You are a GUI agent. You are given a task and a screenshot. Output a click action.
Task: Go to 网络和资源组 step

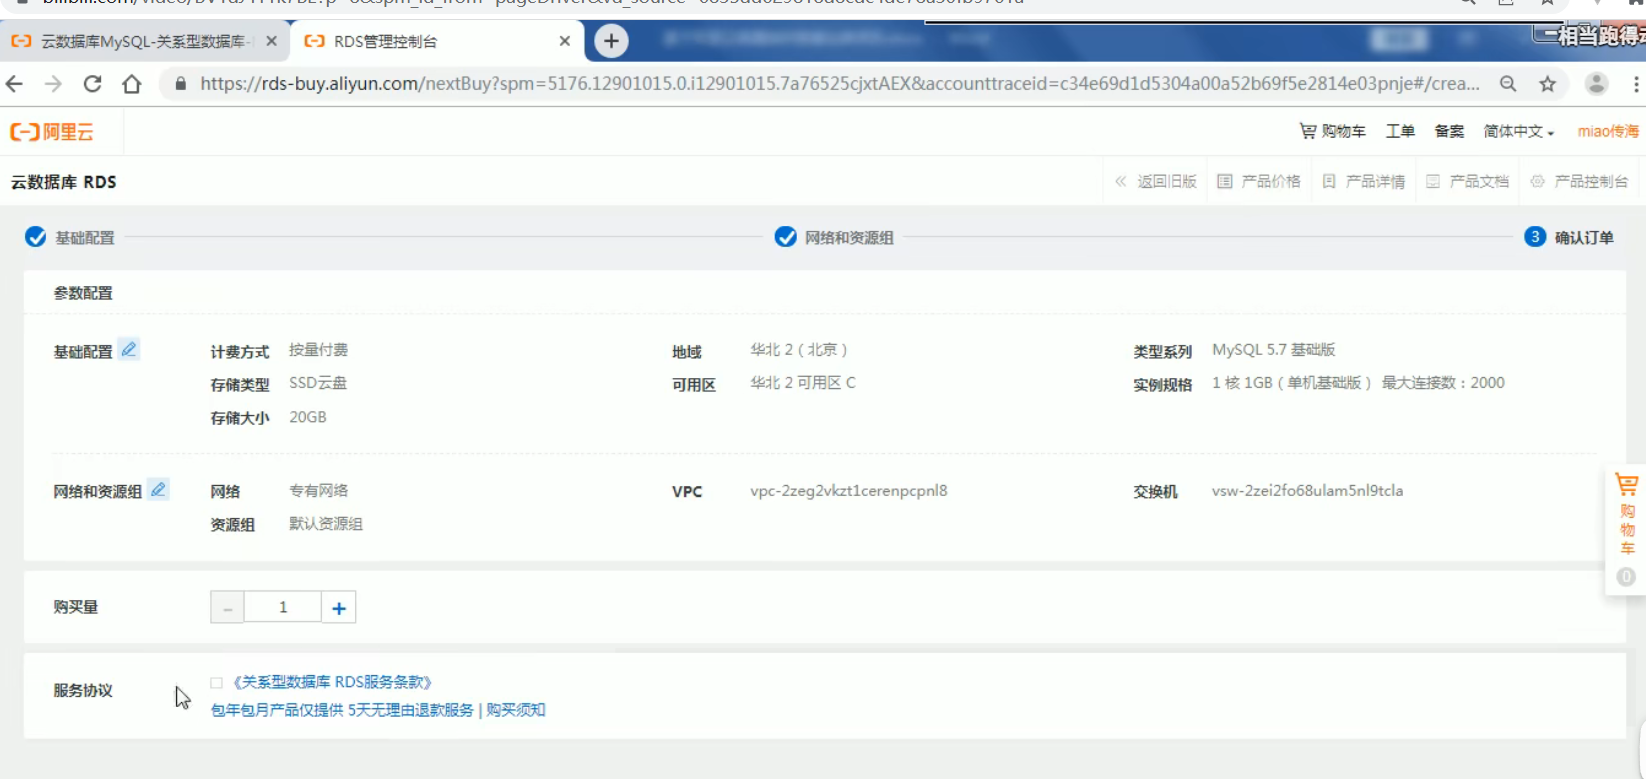834,237
